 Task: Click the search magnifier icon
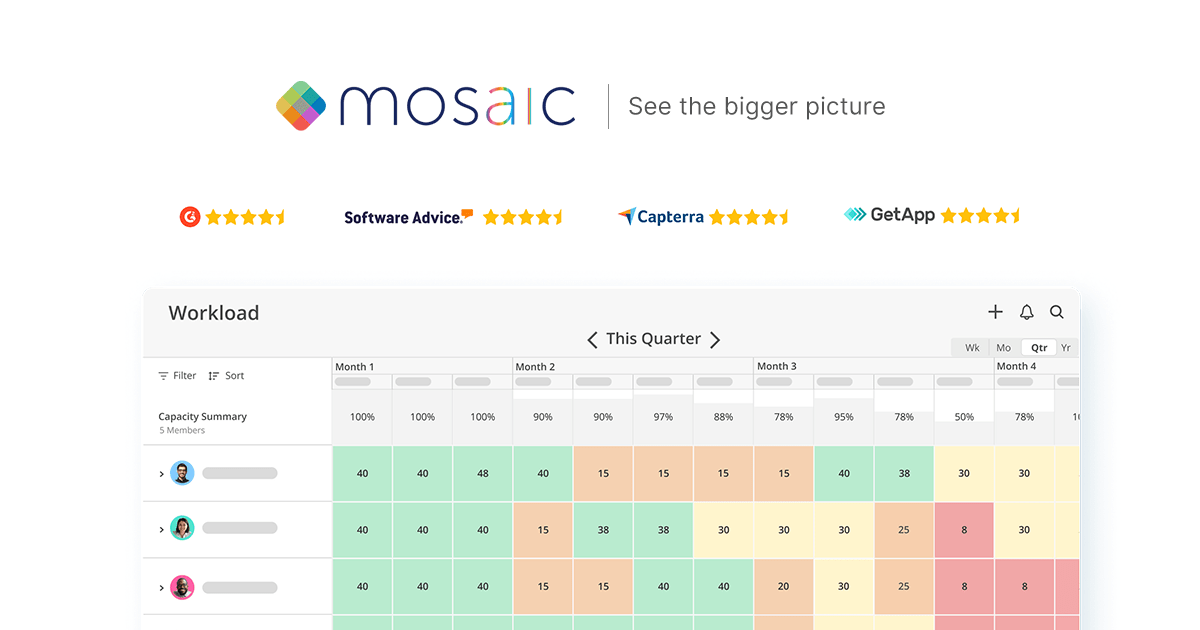coord(1057,312)
